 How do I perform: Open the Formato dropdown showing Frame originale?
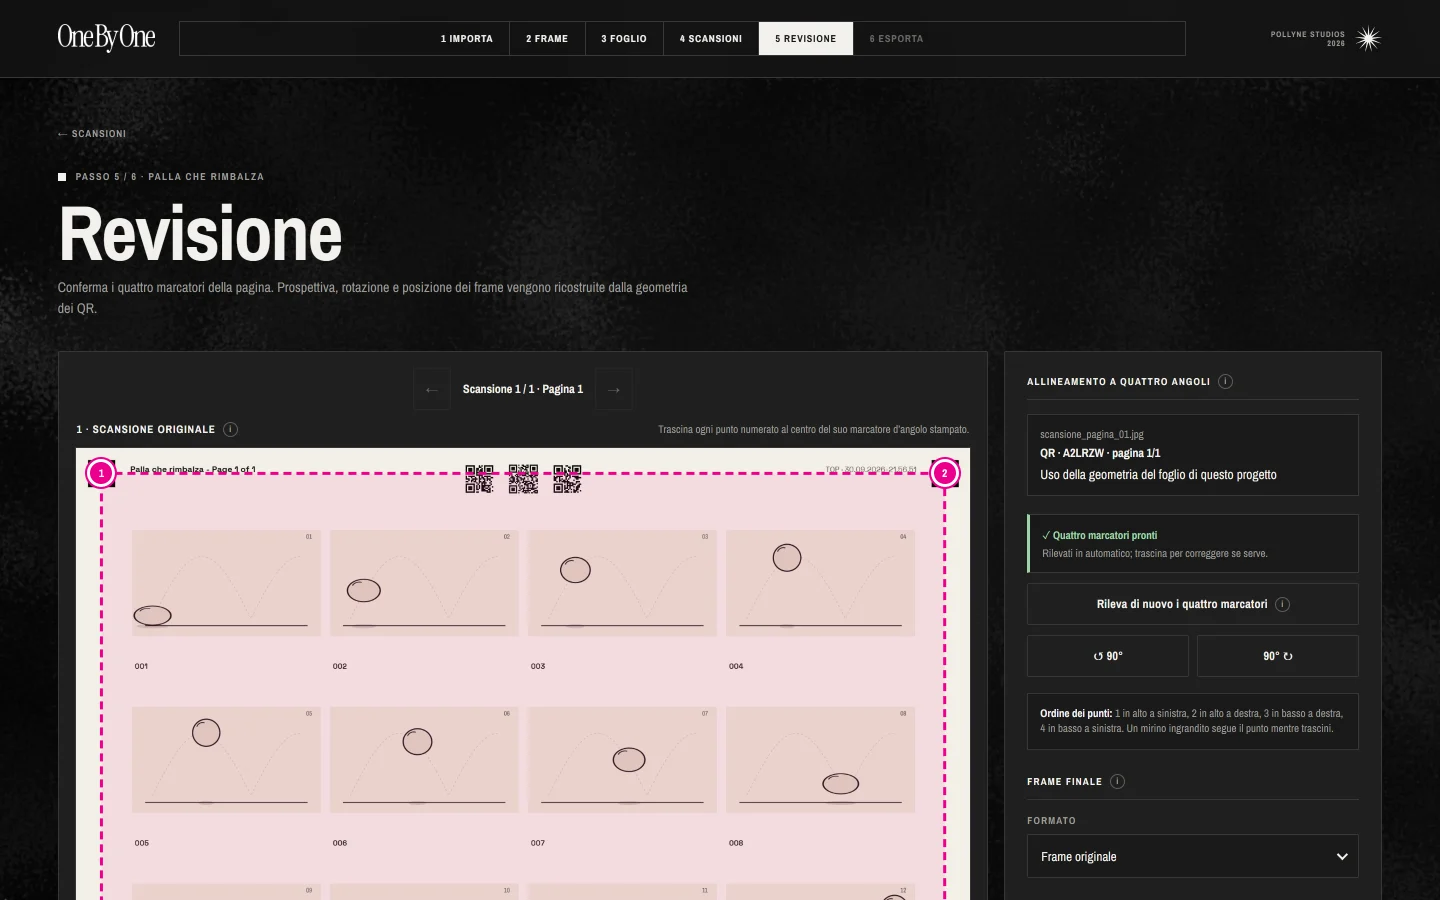point(1193,857)
